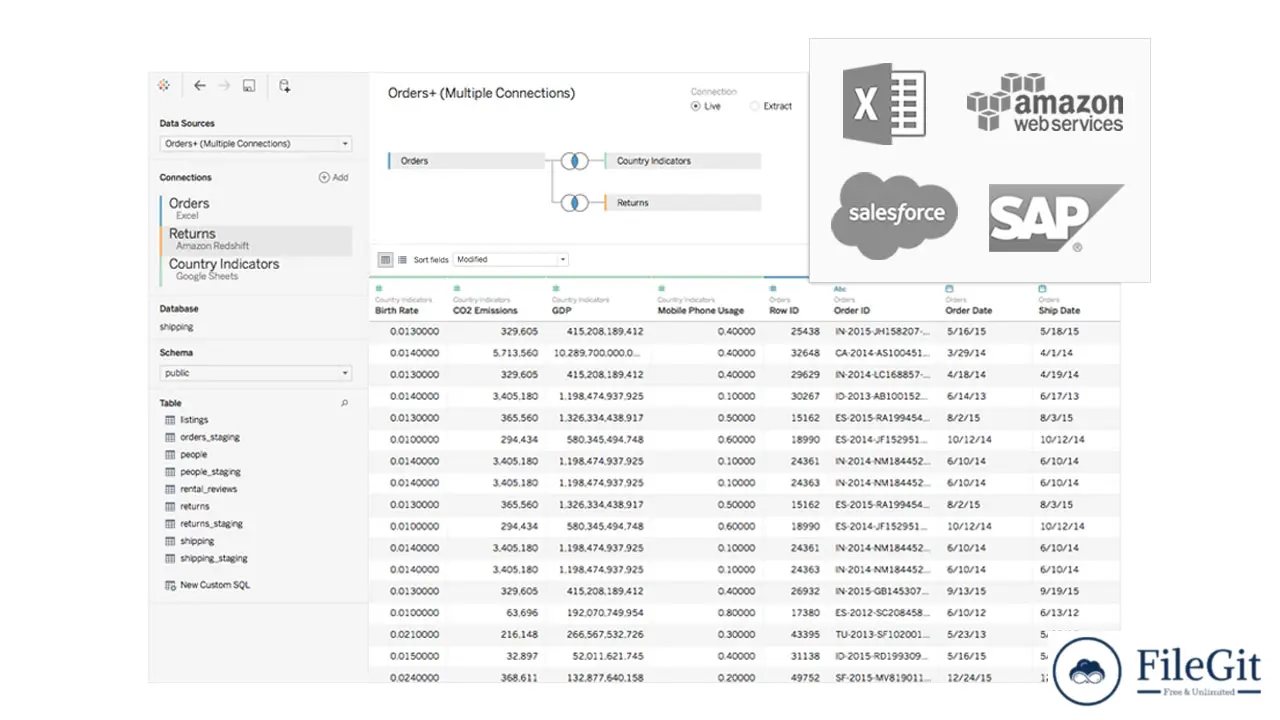
Task: Click Ship Date cell 6/17/13
Action: tap(1059, 396)
